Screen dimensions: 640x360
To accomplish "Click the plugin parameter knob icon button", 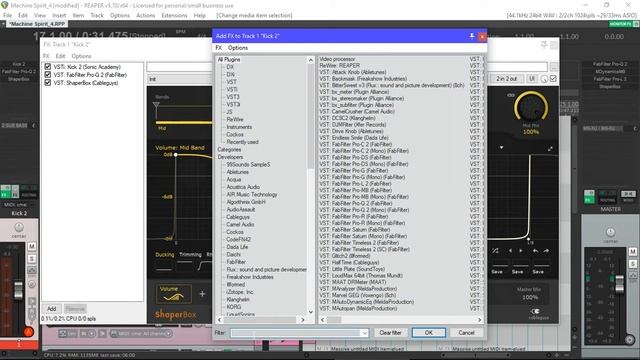I will 544,79.
